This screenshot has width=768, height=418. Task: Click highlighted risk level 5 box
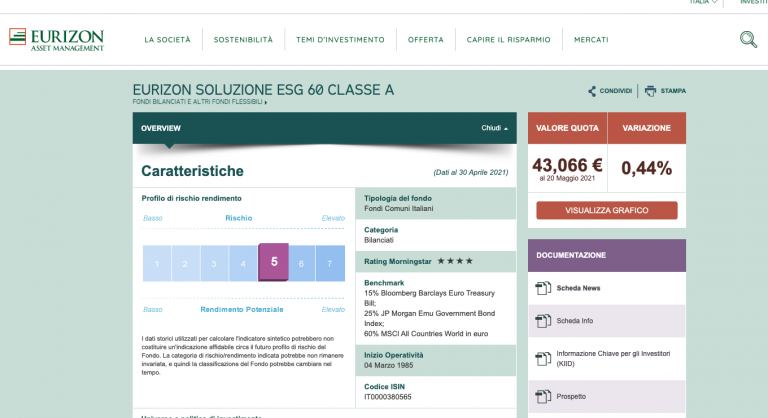coord(273,262)
